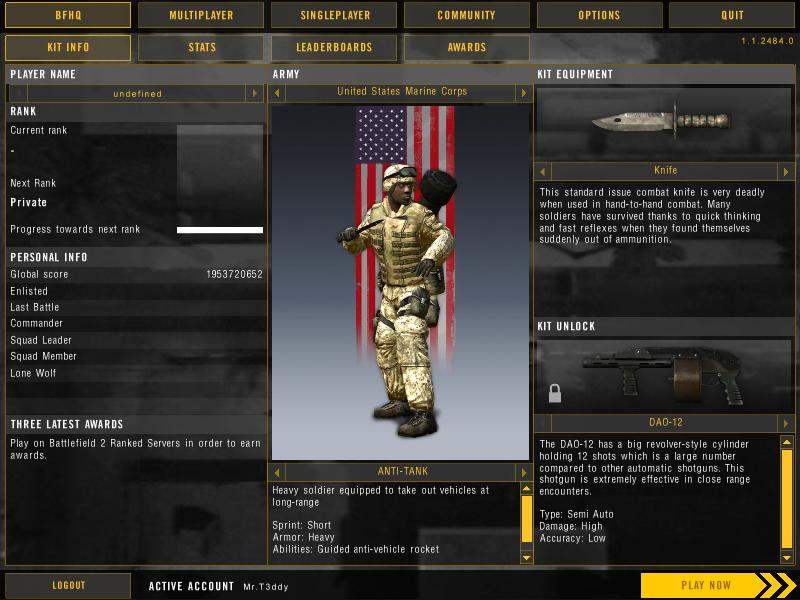
Task: Click the undefined player name field
Action: tap(137, 94)
